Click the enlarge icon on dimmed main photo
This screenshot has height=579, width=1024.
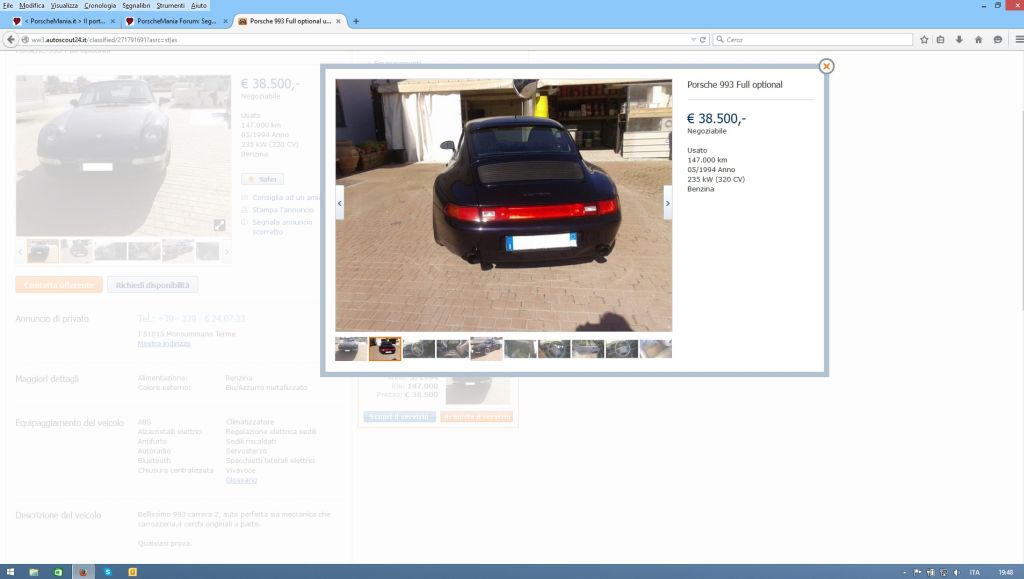tap(219, 225)
